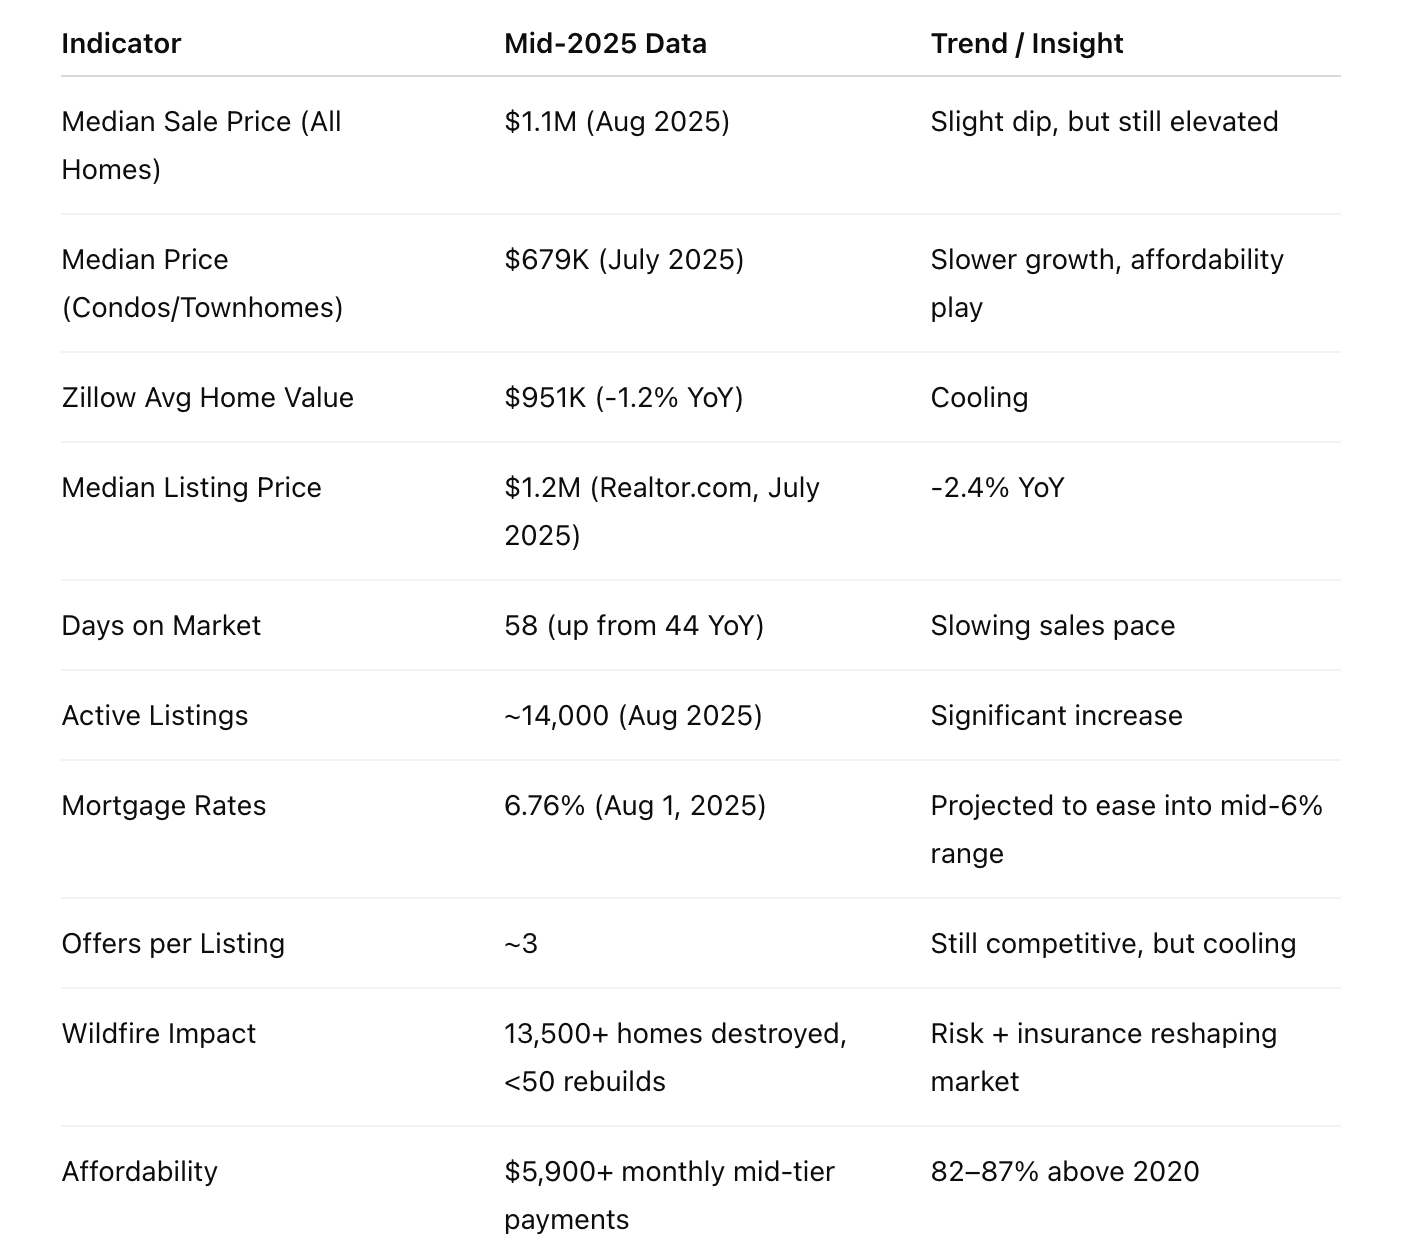
Task: Select the Zillow Avg Home Value row label
Action: [x=208, y=398]
